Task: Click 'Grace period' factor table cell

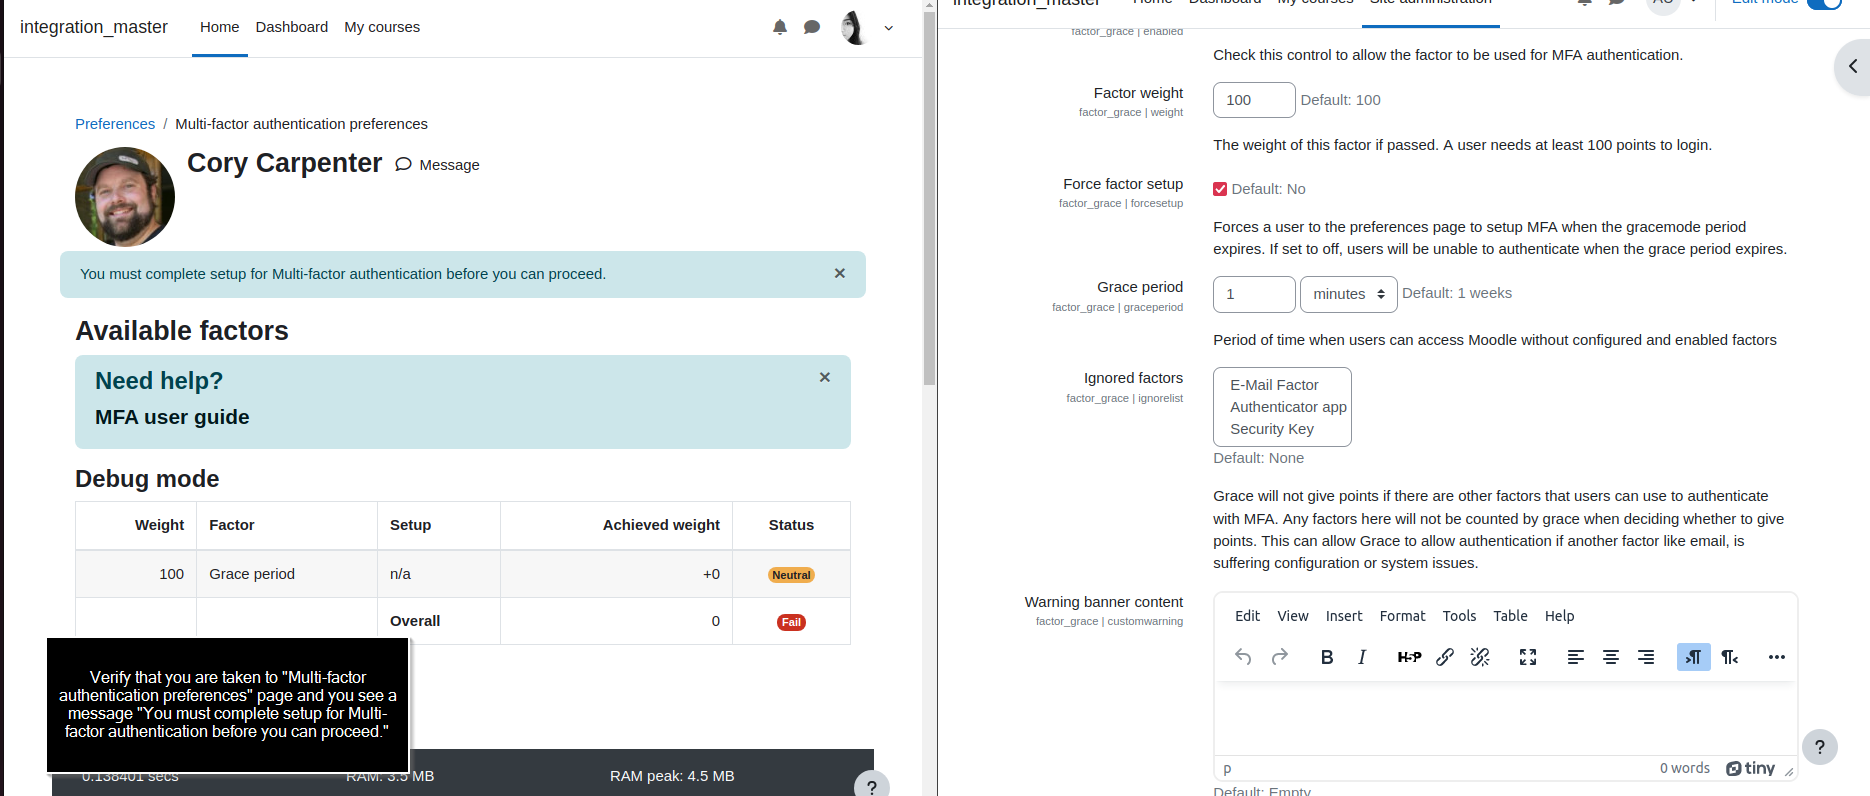Action: (x=287, y=574)
